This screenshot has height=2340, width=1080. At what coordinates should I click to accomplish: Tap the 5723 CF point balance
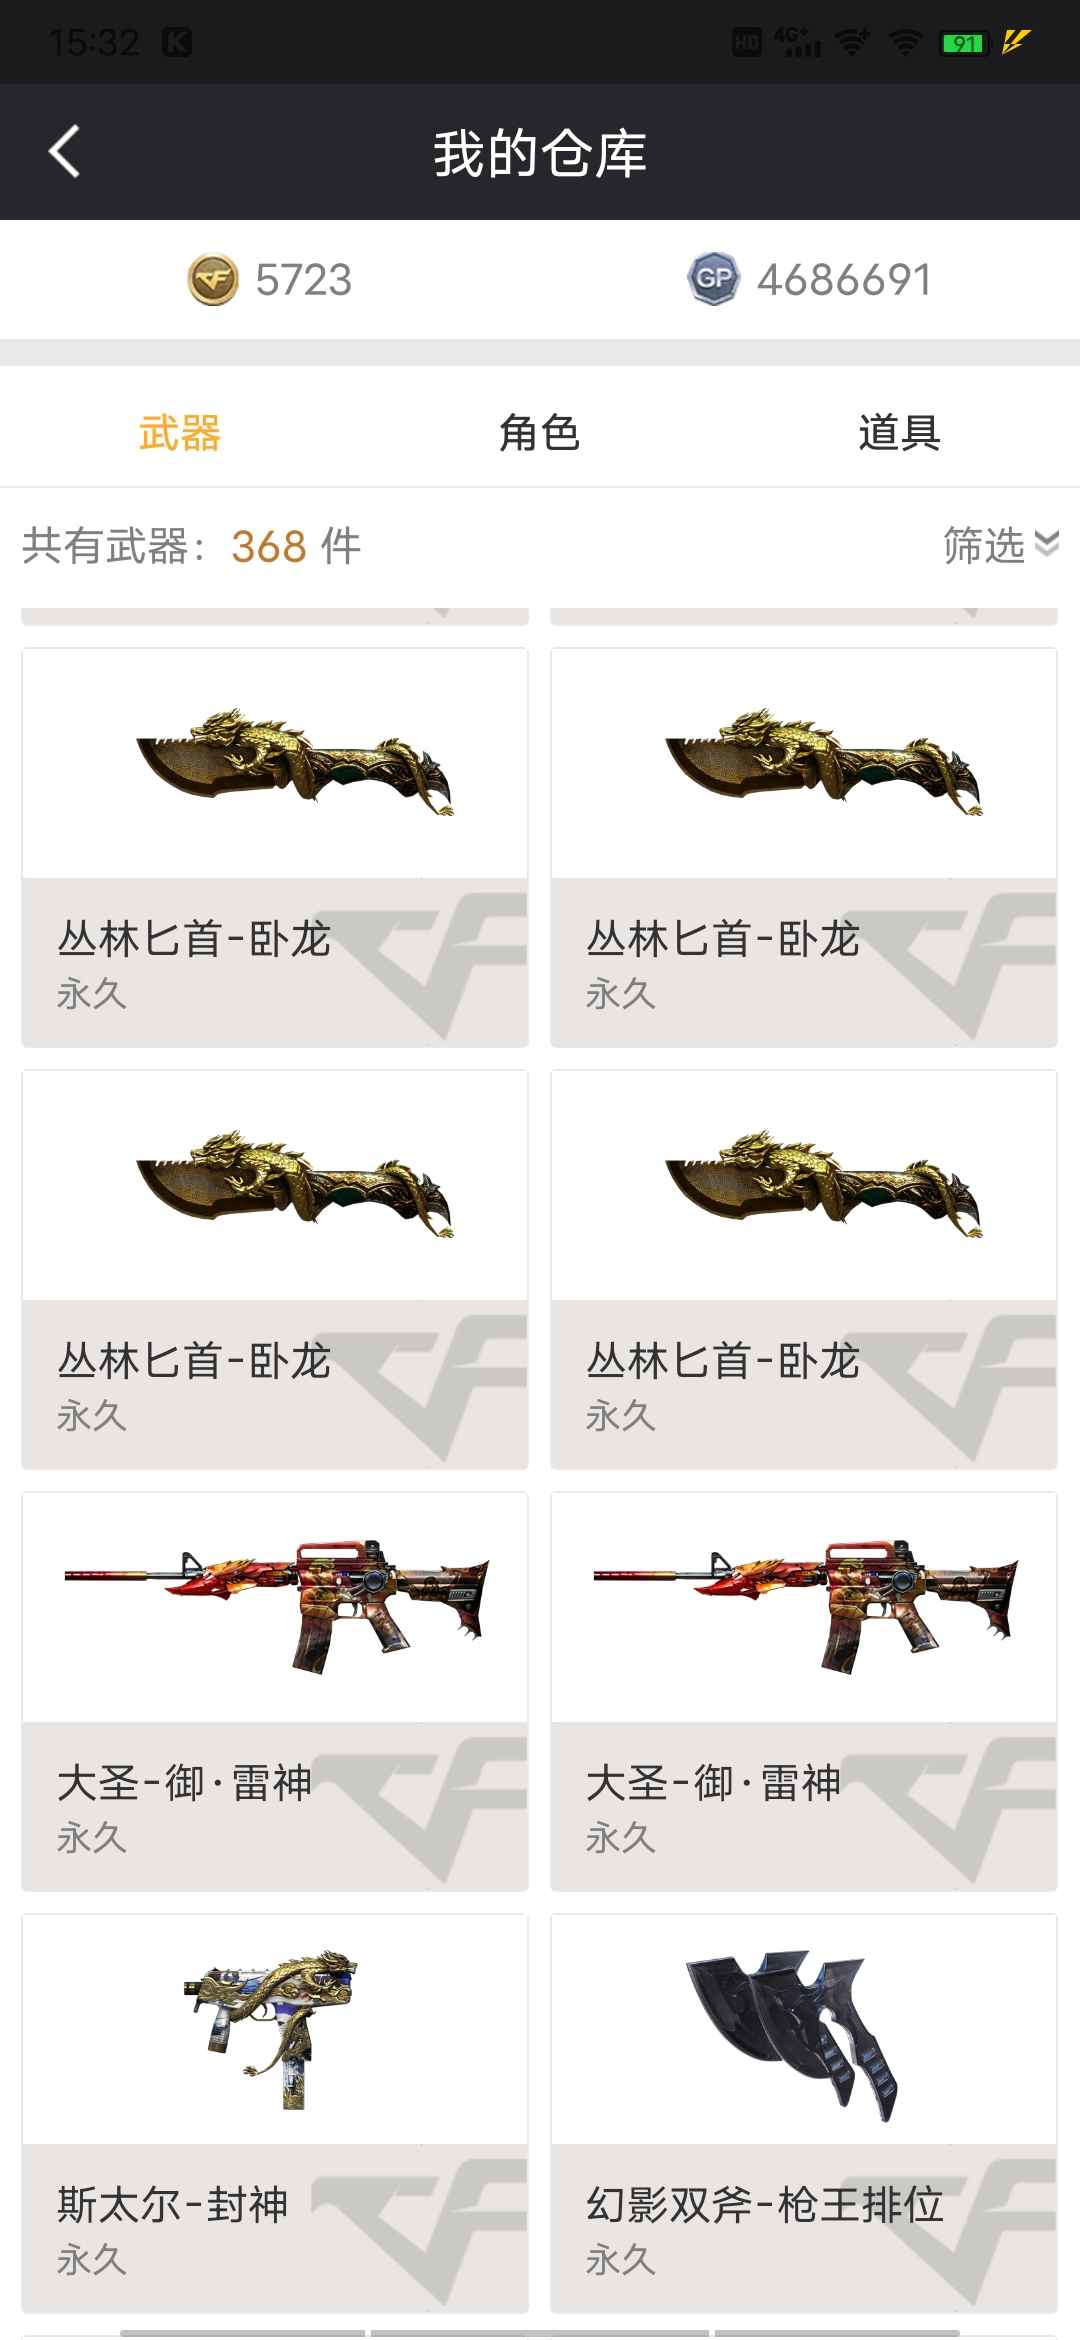pos(303,280)
